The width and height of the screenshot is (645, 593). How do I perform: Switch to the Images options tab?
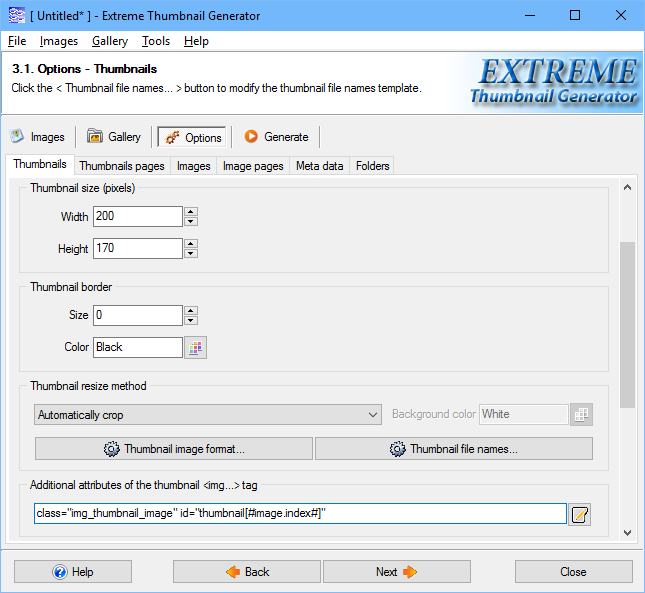click(193, 166)
